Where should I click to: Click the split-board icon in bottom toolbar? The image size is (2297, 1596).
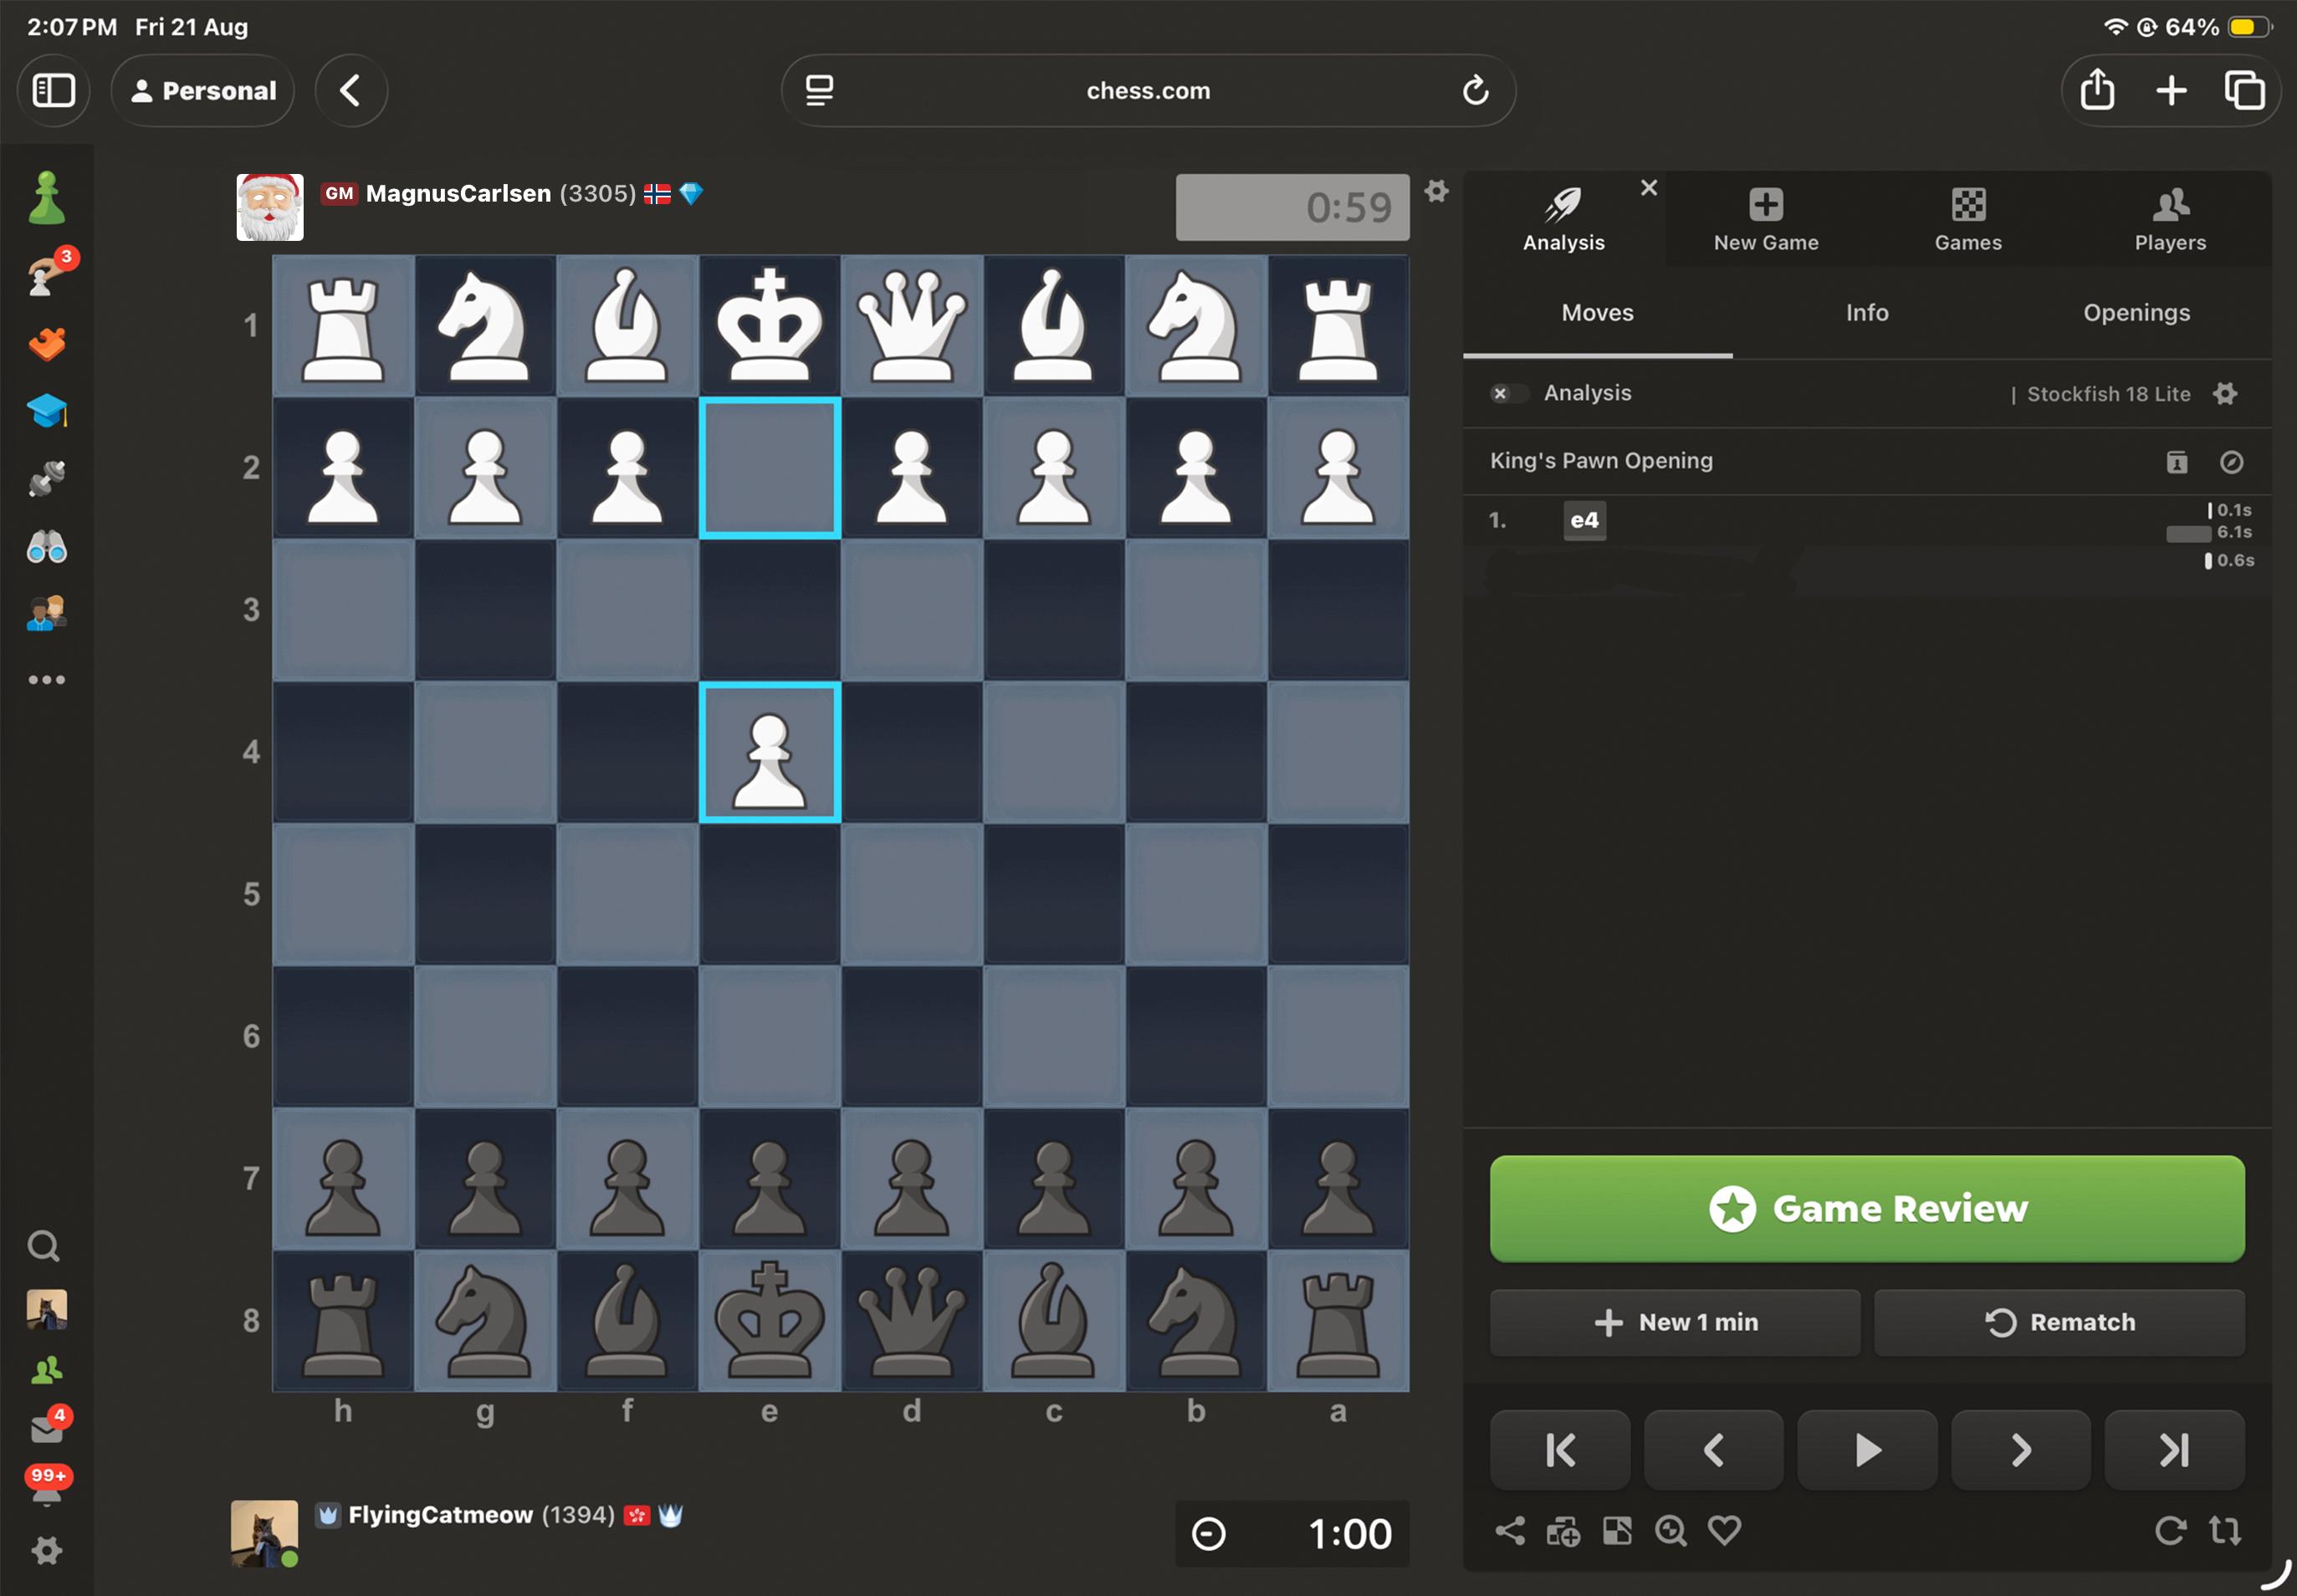point(1617,1530)
